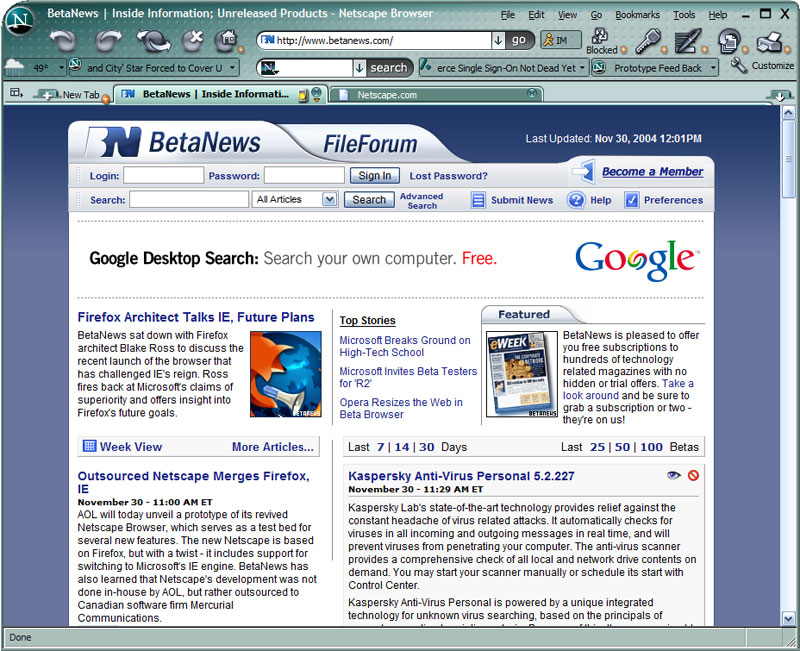This screenshot has height=651, width=800.
Task: Open the Lost Password? link
Action: point(448,176)
